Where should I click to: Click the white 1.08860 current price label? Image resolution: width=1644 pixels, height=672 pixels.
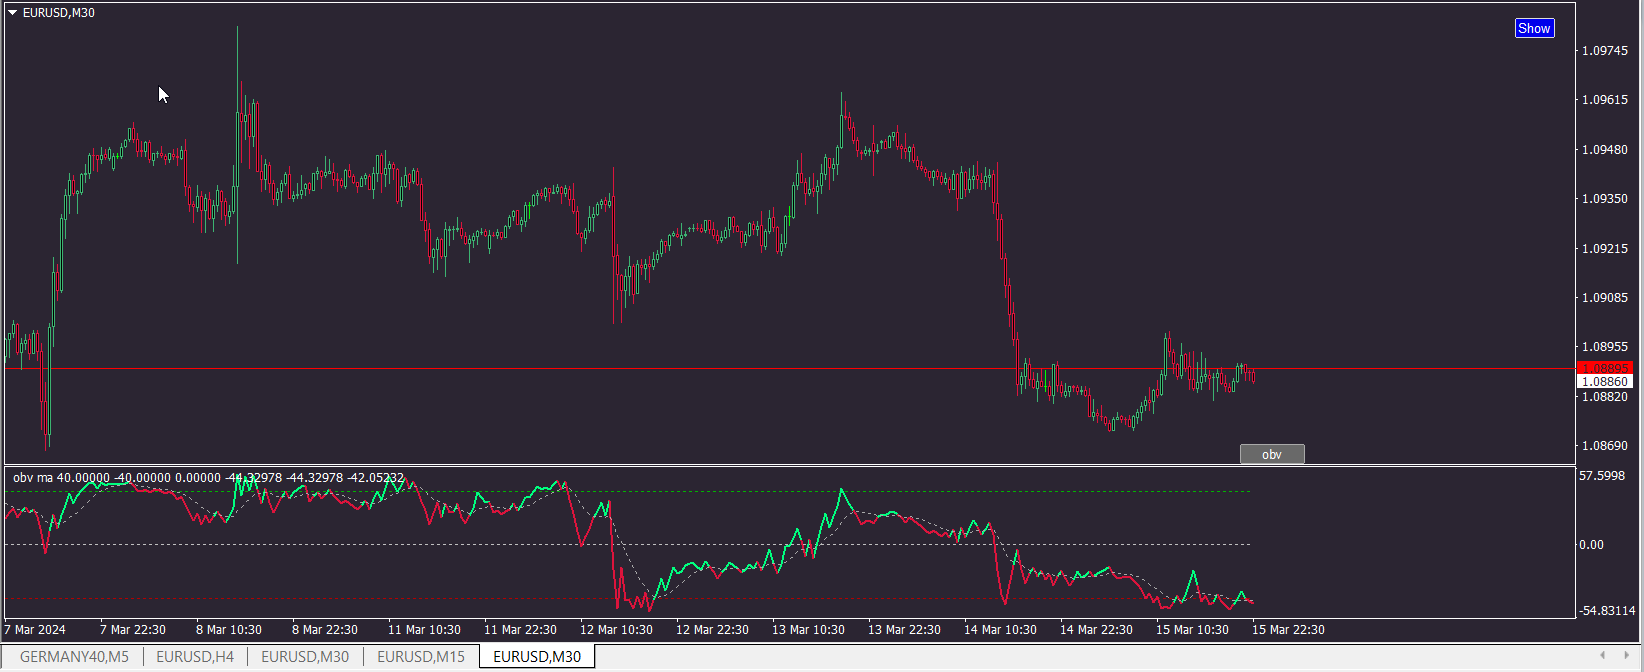click(1605, 381)
